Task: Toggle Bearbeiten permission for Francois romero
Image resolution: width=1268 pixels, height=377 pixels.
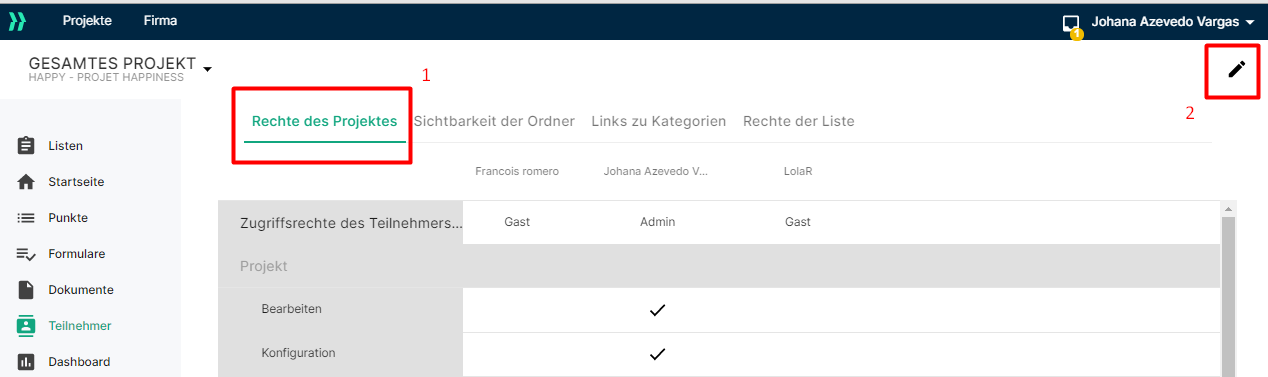Action: pyautogui.click(x=517, y=310)
